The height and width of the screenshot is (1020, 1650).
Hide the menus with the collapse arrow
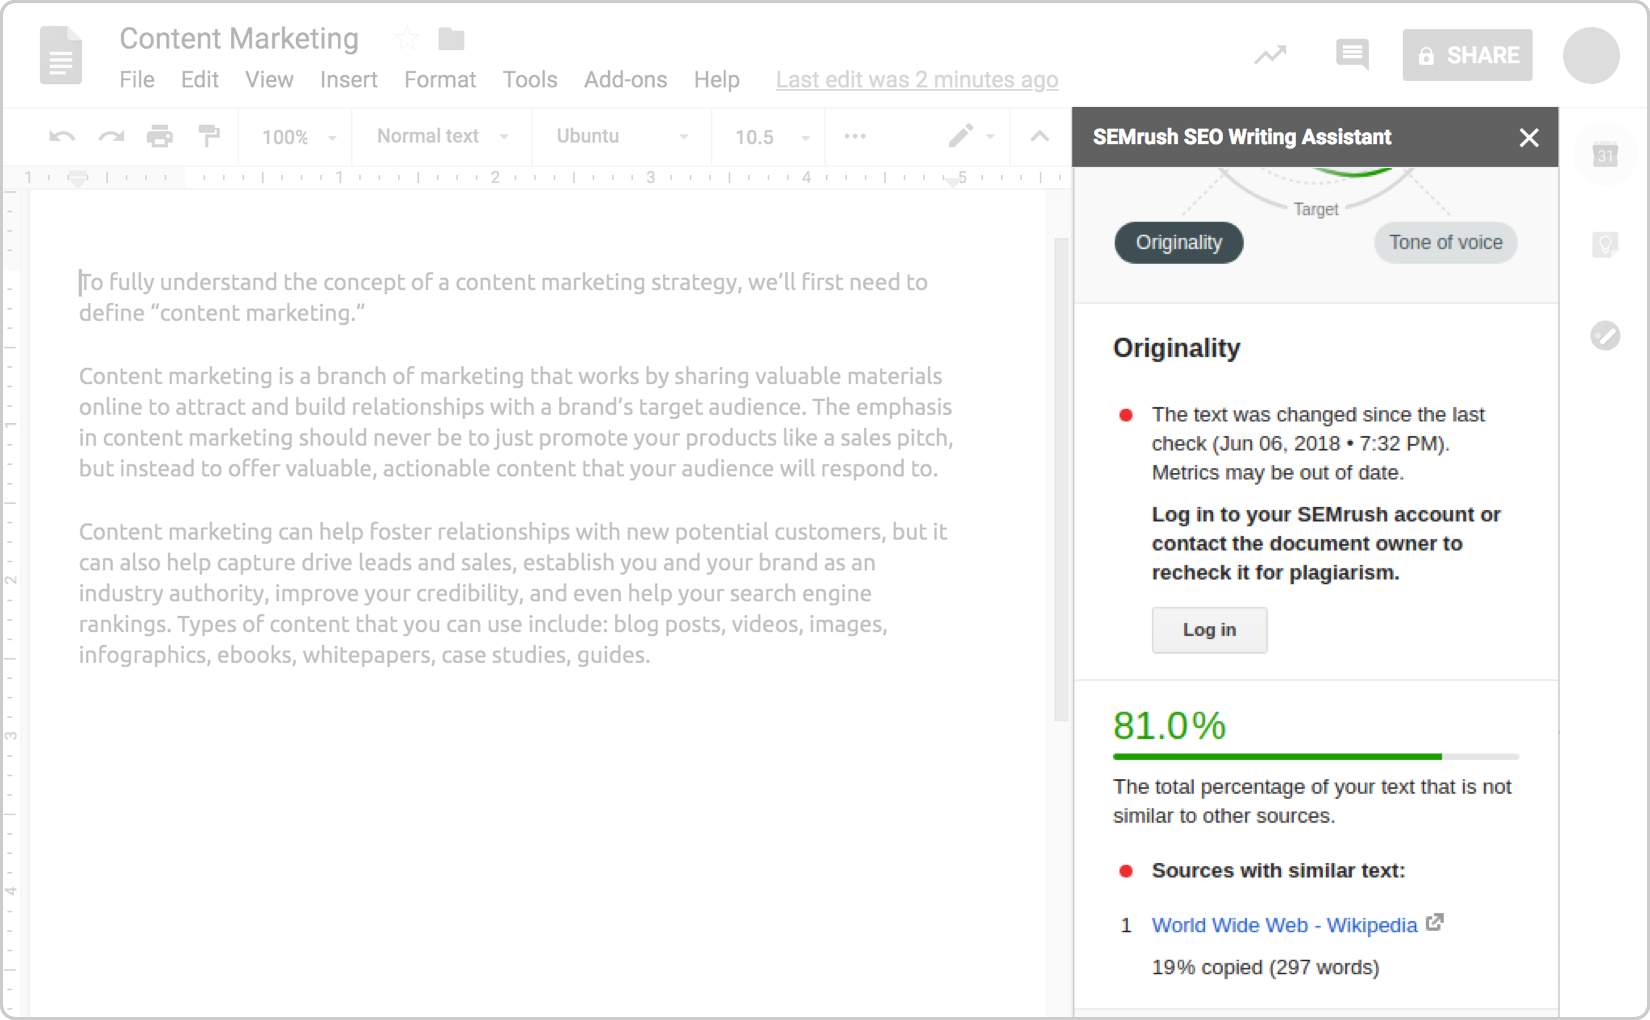coord(1040,136)
